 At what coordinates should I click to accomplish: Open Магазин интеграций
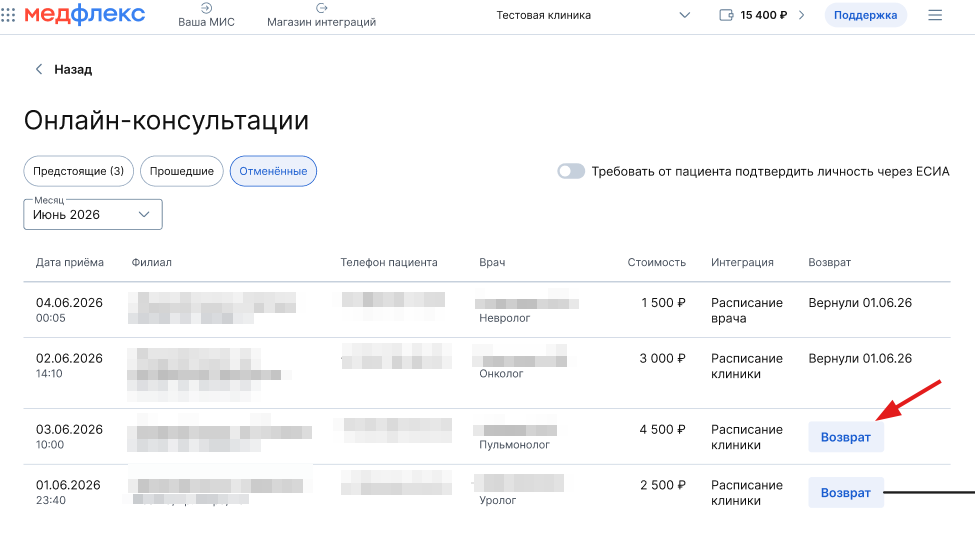(321, 15)
